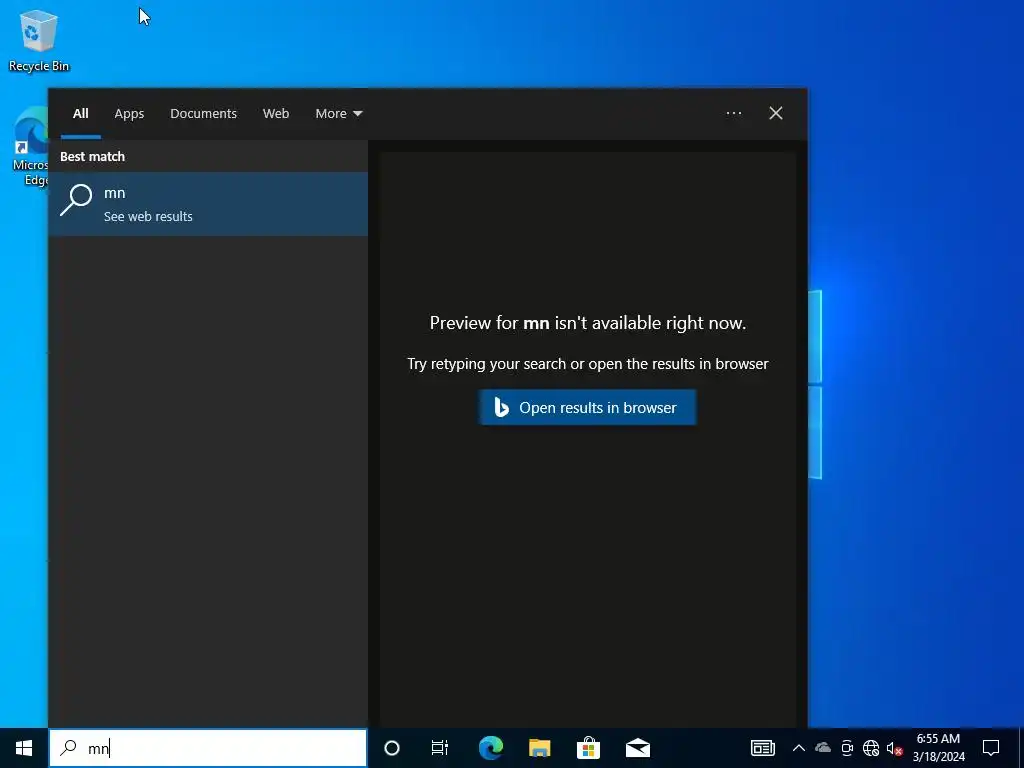Image resolution: width=1024 pixels, height=768 pixels.
Task: Open the Mail app from taskbar
Action: [637, 748]
